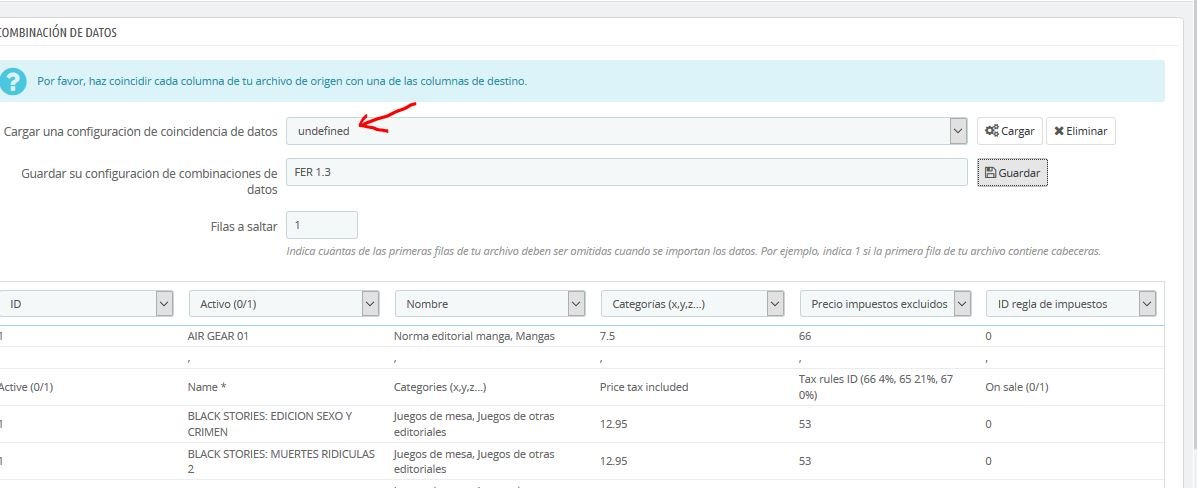The image size is (1197, 488).
Task: Click the X icon on the Eliminar button
Action: pos(1059,131)
